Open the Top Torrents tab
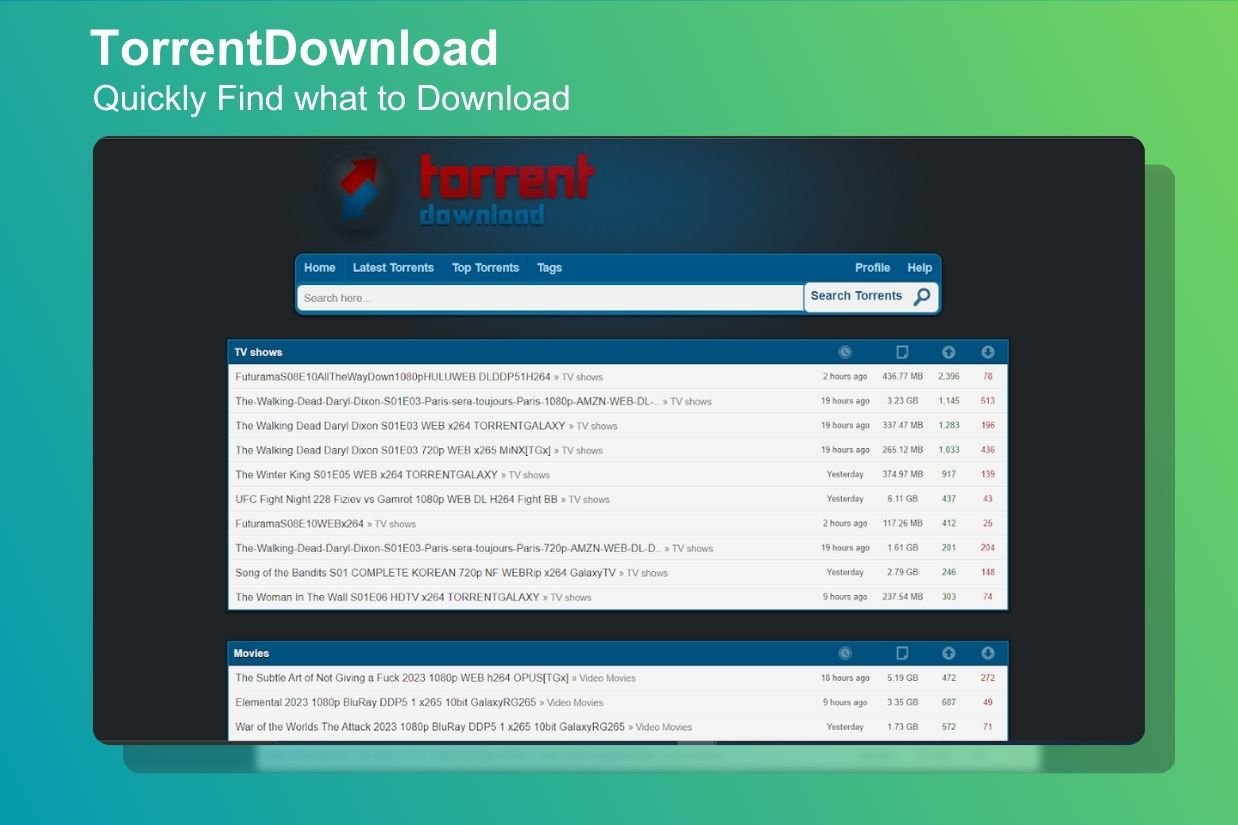The height and width of the screenshot is (825, 1238). pyautogui.click(x=485, y=268)
